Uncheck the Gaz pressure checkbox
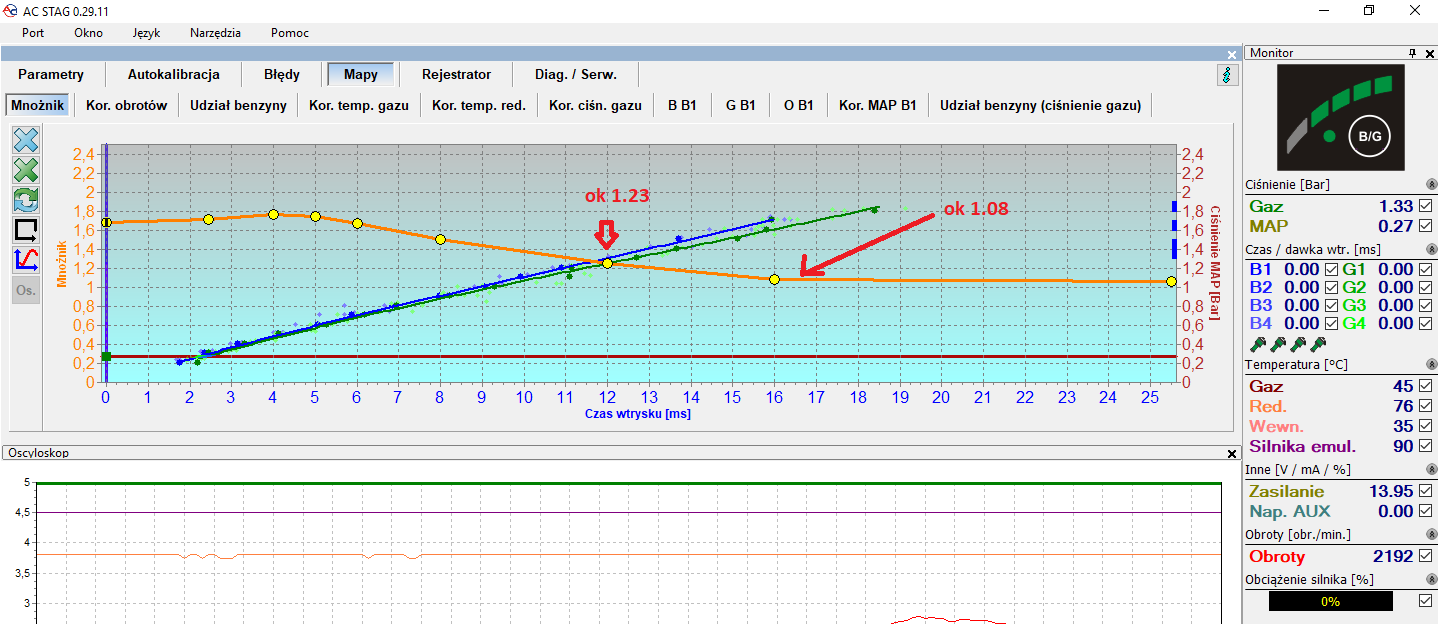This screenshot has height=624, width=1438. (1425, 206)
